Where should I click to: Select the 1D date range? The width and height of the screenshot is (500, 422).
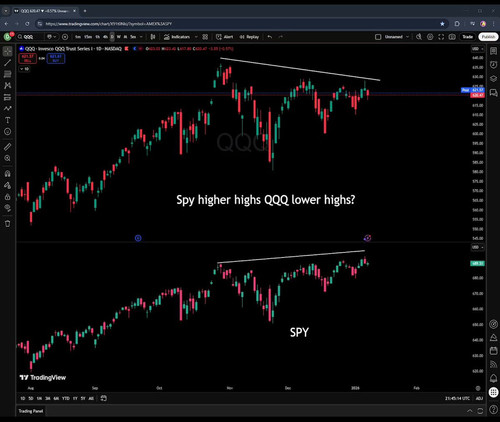[23, 398]
